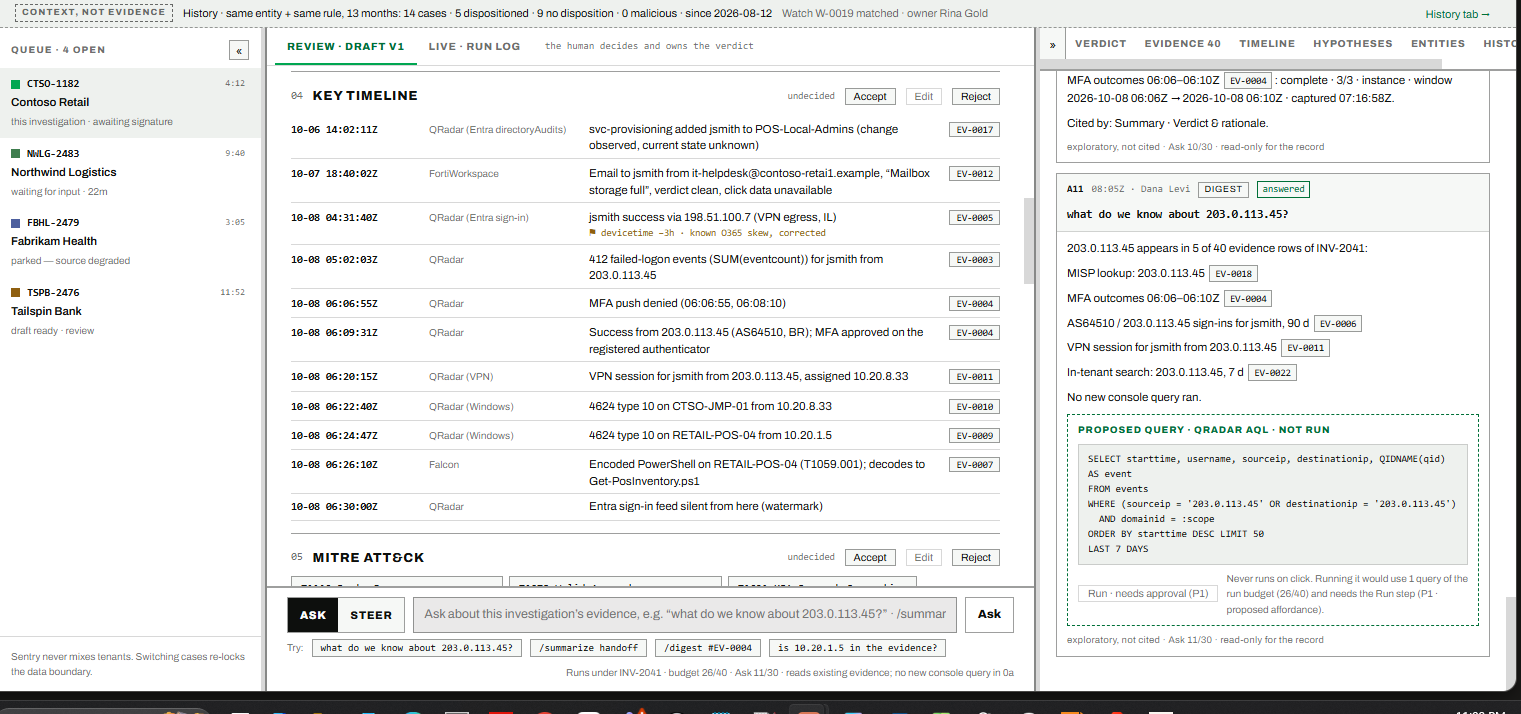This screenshot has width=1521, height=714.
Task: Click the DIGEST tag on answer A11
Action: pyautogui.click(x=1224, y=189)
